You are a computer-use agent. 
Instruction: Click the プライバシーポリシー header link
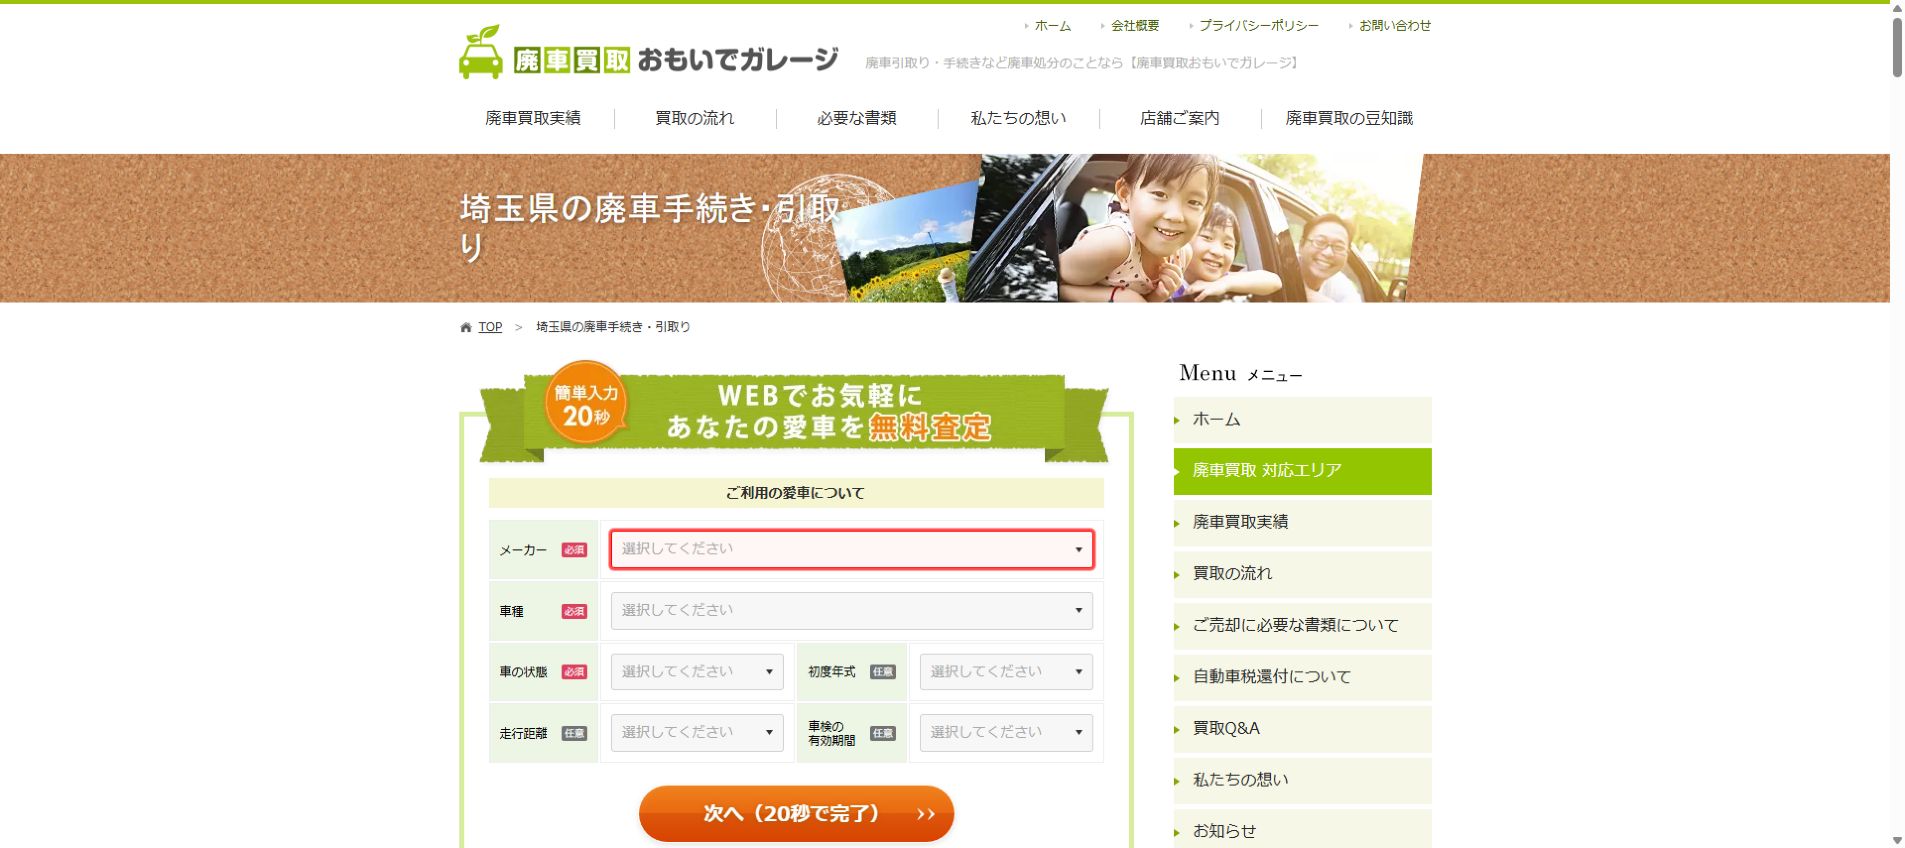tap(1259, 26)
